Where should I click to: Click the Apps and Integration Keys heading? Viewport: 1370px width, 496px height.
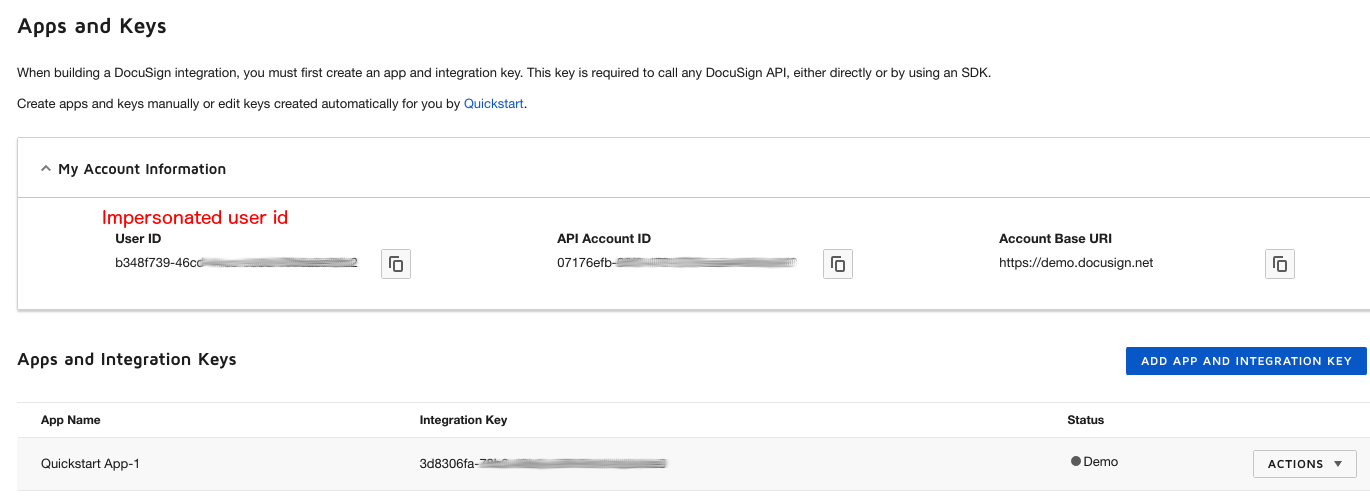pyautogui.click(x=127, y=359)
